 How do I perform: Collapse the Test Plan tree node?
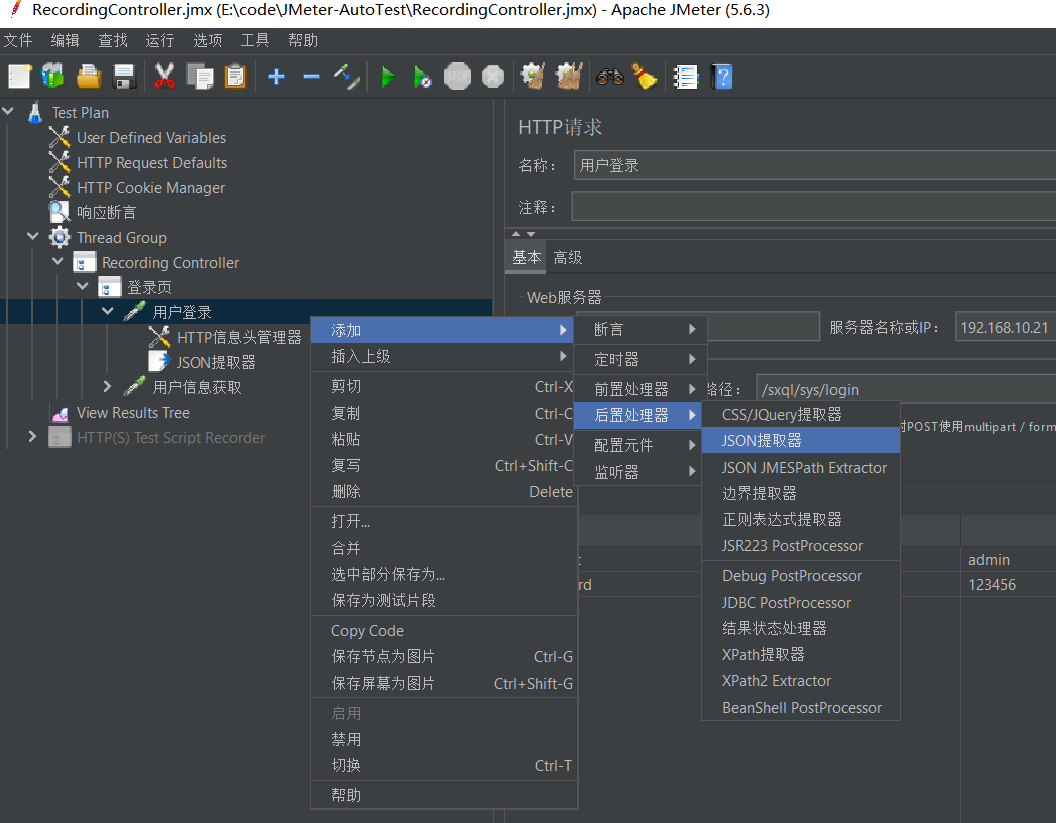click(8, 111)
